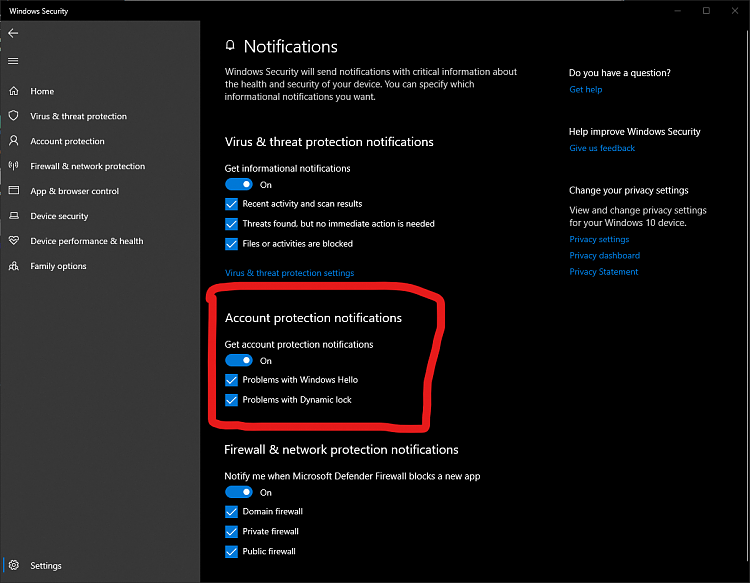This screenshot has height=583, width=750.
Task: Open Privacy Statement link
Action: (603, 272)
